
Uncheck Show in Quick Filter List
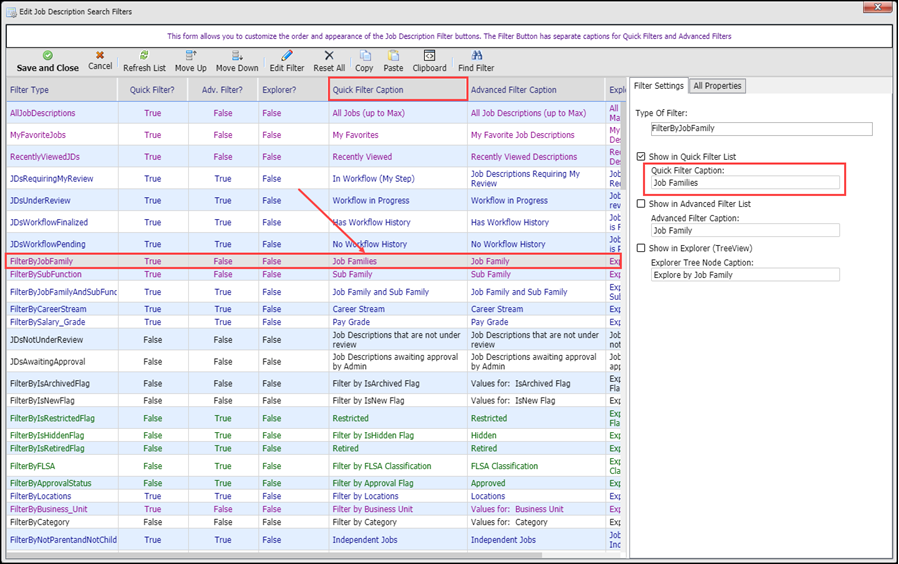(642, 157)
